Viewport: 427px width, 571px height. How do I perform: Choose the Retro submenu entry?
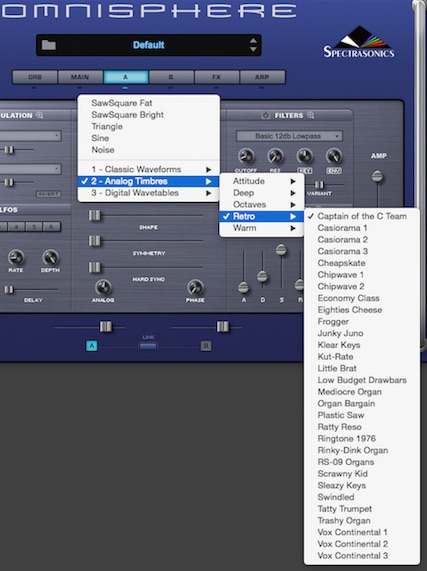[x=262, y=216]
